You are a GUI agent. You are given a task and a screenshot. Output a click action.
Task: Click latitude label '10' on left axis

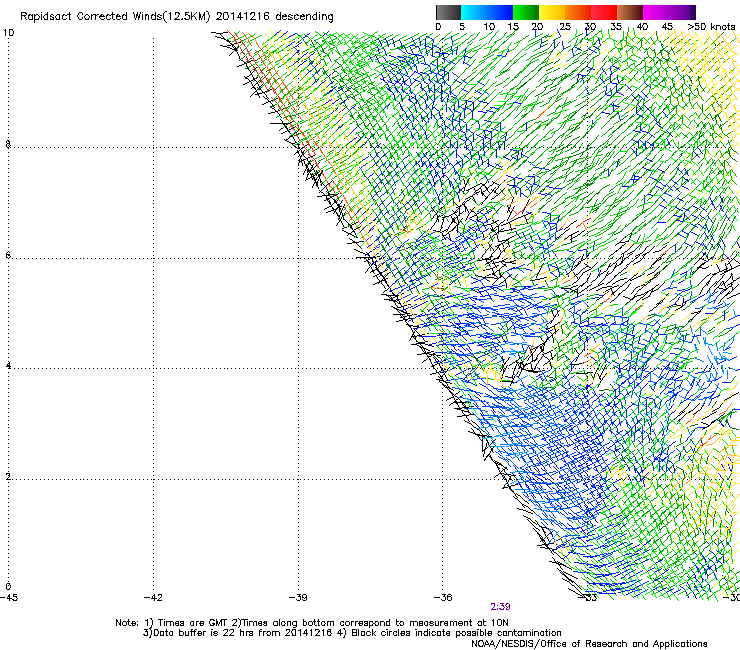coord(8,33)
